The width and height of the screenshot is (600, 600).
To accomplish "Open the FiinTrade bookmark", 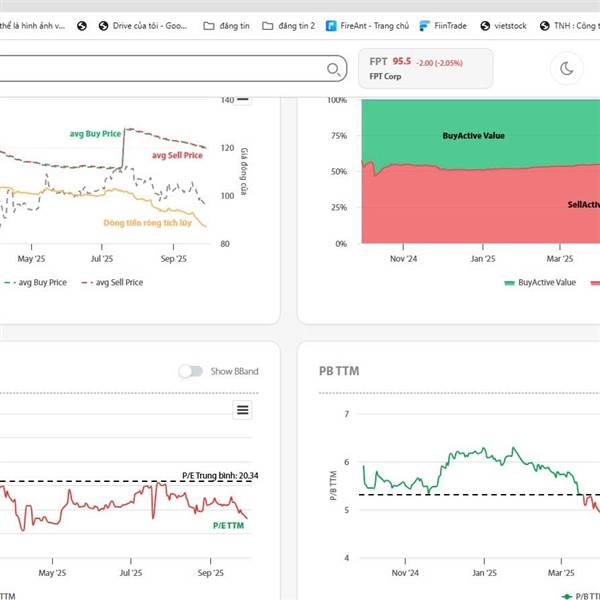I will coord(443,26).
